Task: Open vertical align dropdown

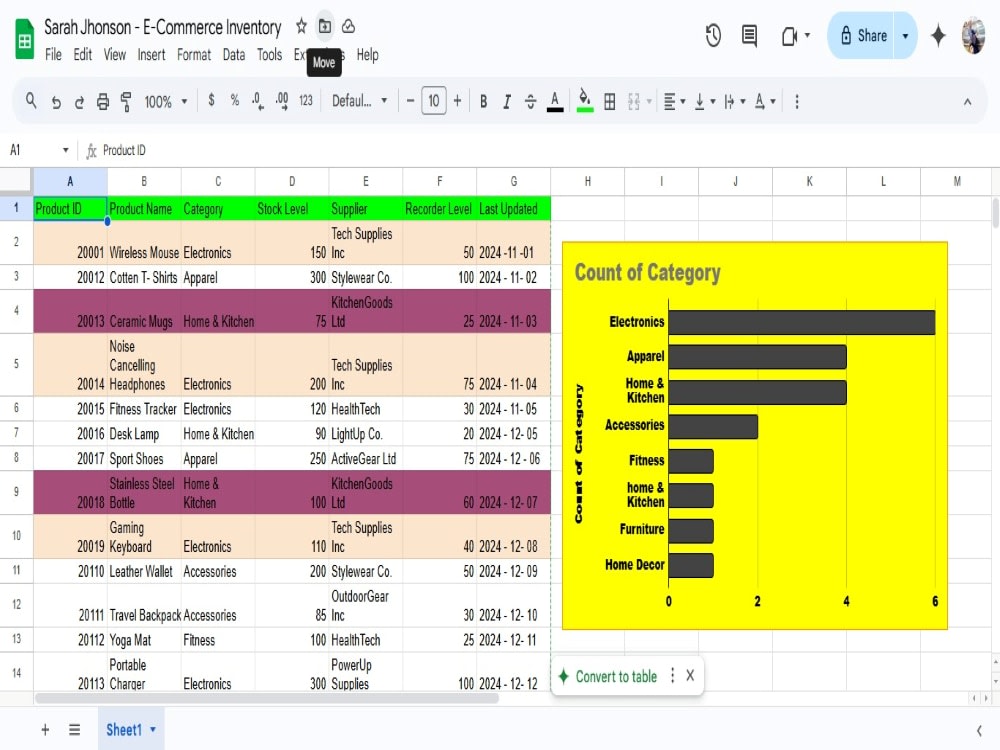Action: 704,101
